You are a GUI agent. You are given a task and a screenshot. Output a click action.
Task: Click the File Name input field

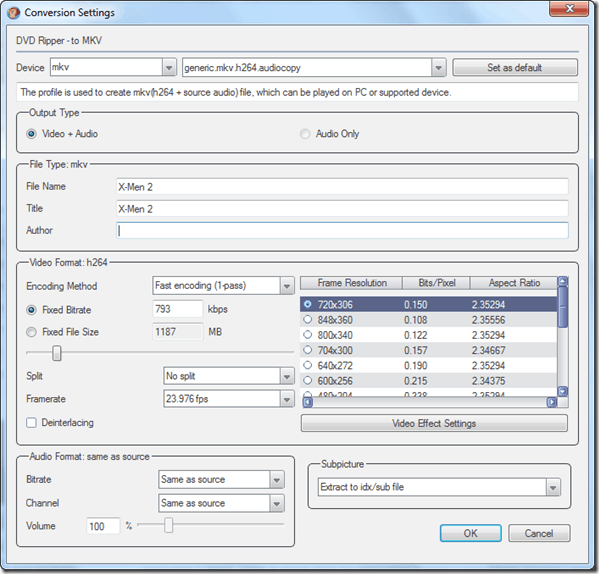coord(342,187)
